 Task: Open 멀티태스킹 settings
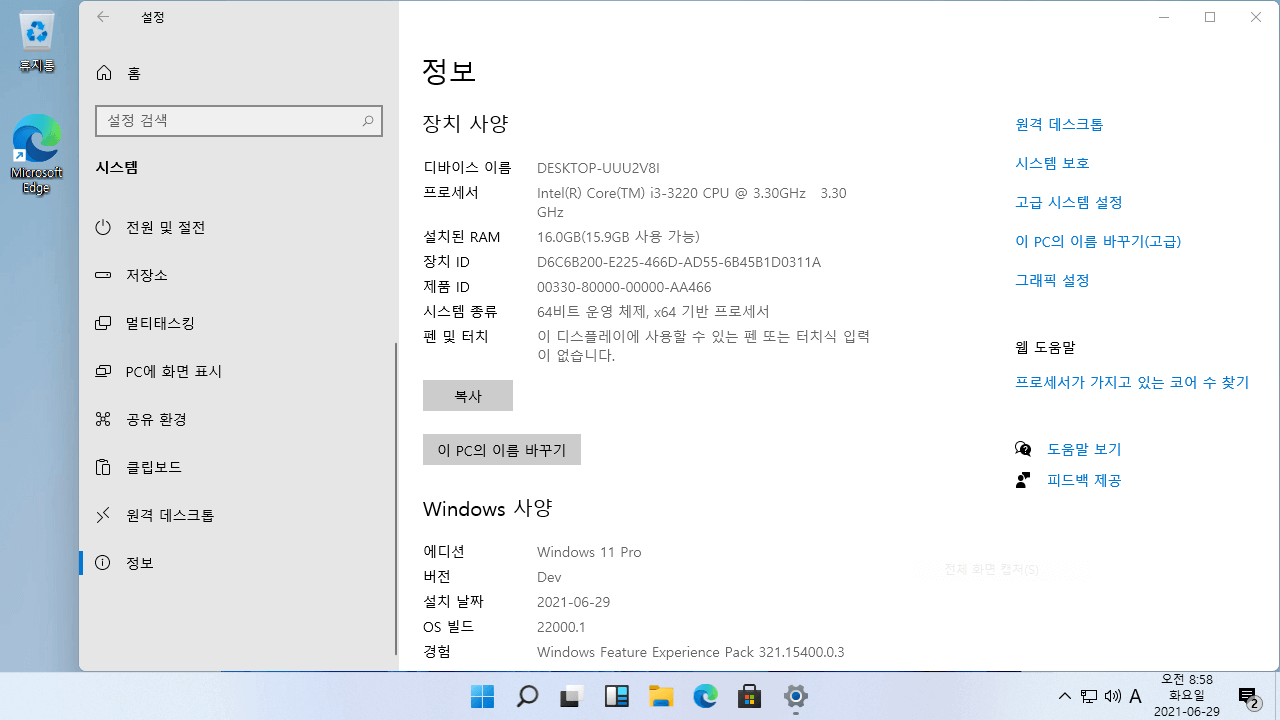click(x=238, y=323)
